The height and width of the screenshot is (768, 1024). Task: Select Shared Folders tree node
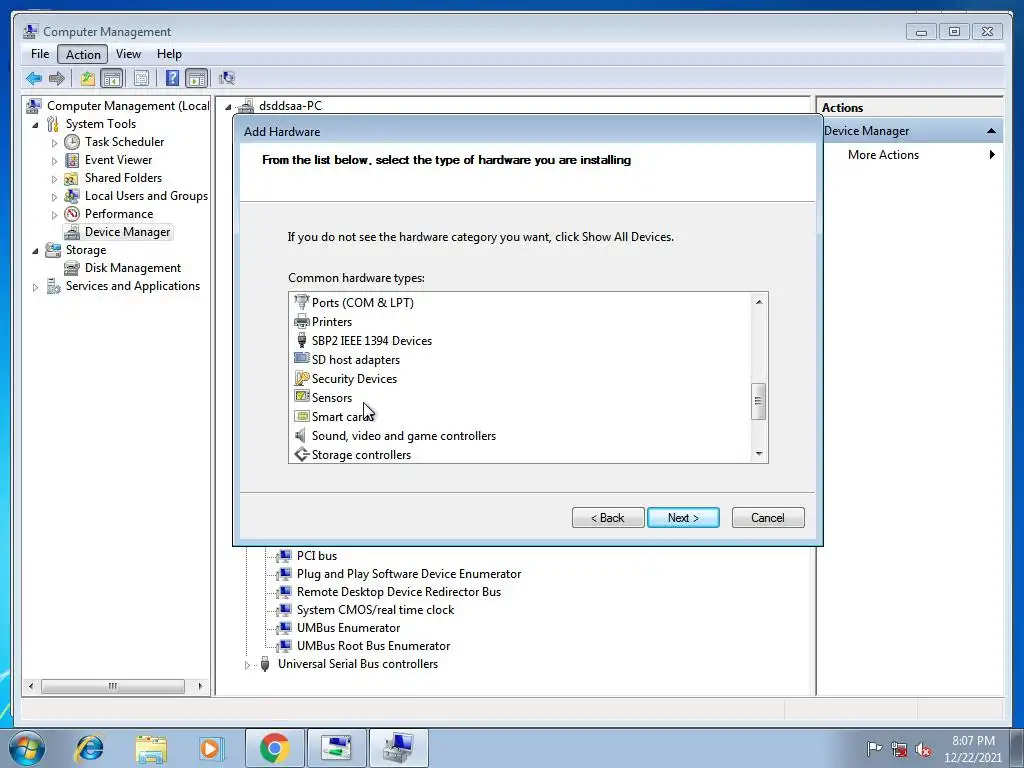coord(123,178)
